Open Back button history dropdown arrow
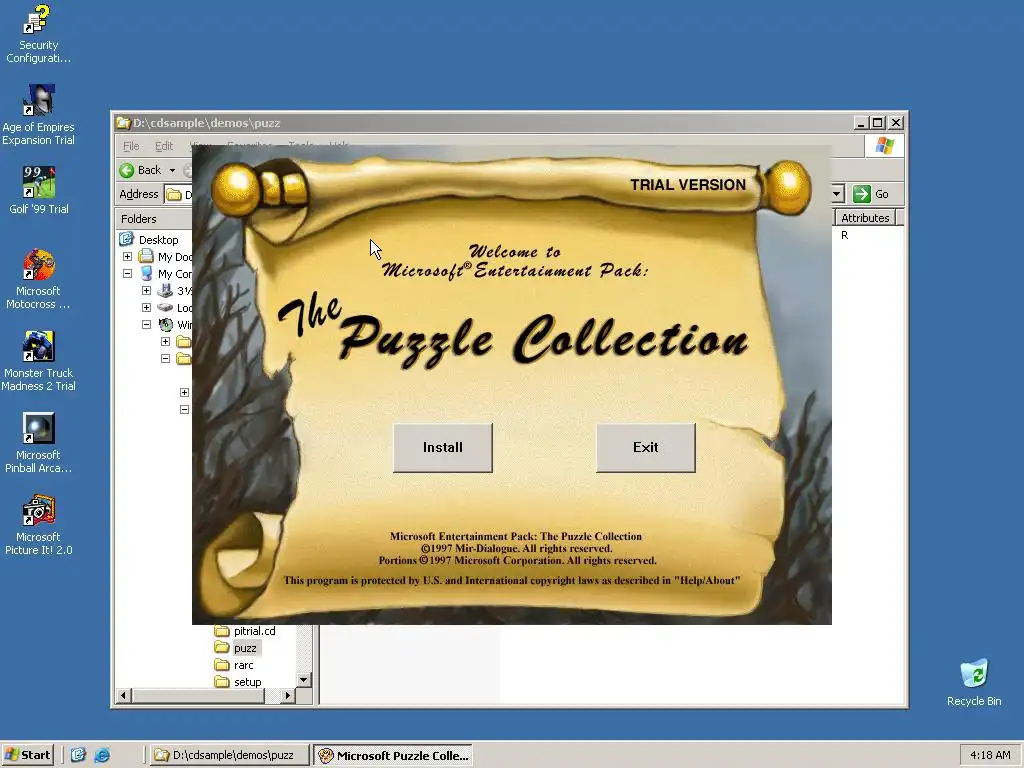 pos(172,170)
